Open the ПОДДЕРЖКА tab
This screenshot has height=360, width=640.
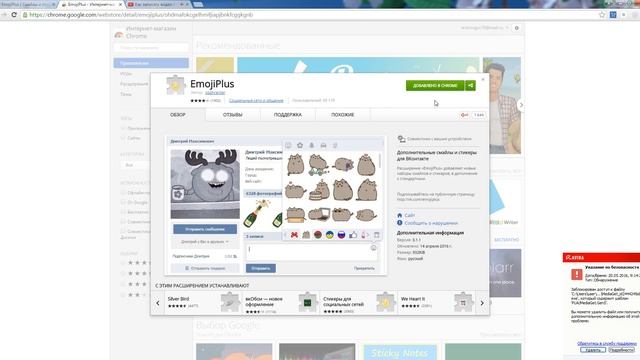coord(288,115)
